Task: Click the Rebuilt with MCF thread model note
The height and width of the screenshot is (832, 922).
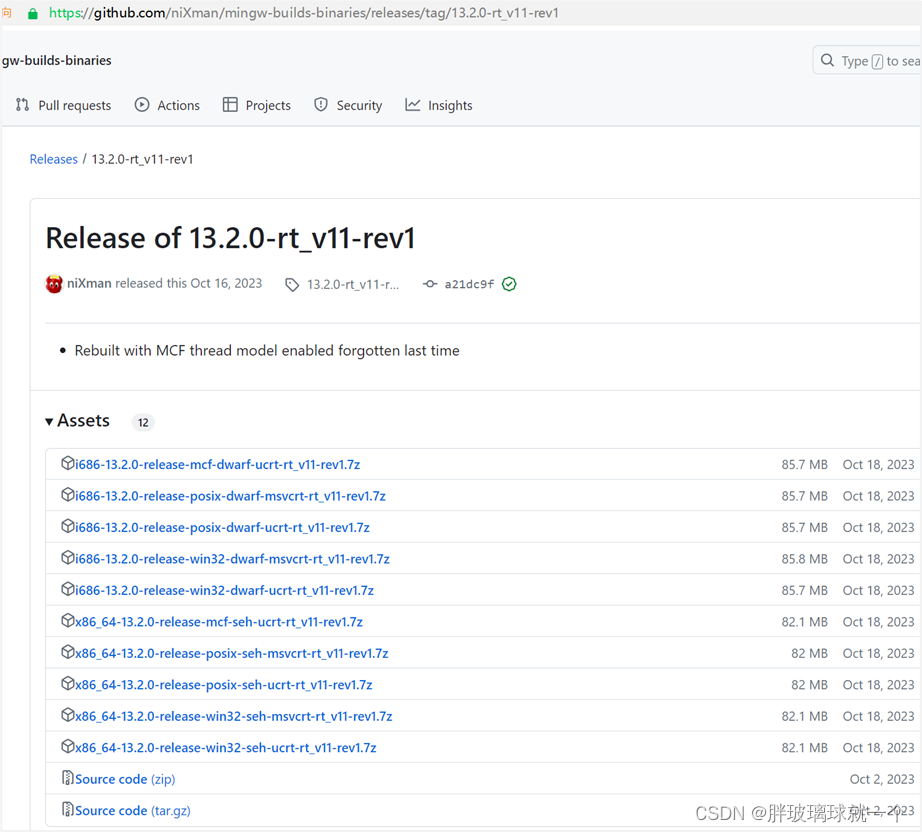Action: [267, 350]
